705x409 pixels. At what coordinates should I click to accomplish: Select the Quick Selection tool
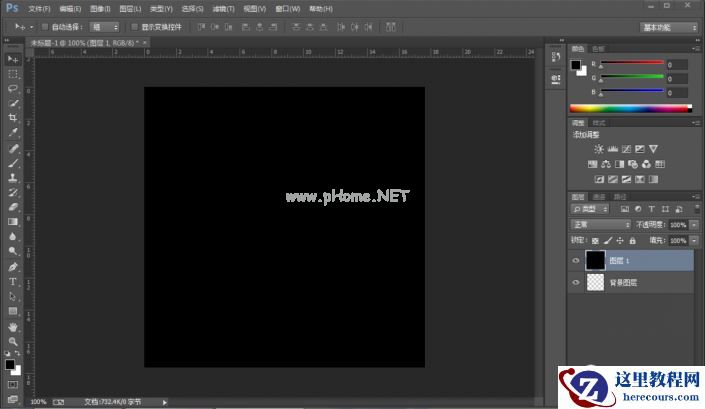coord(13,103)
